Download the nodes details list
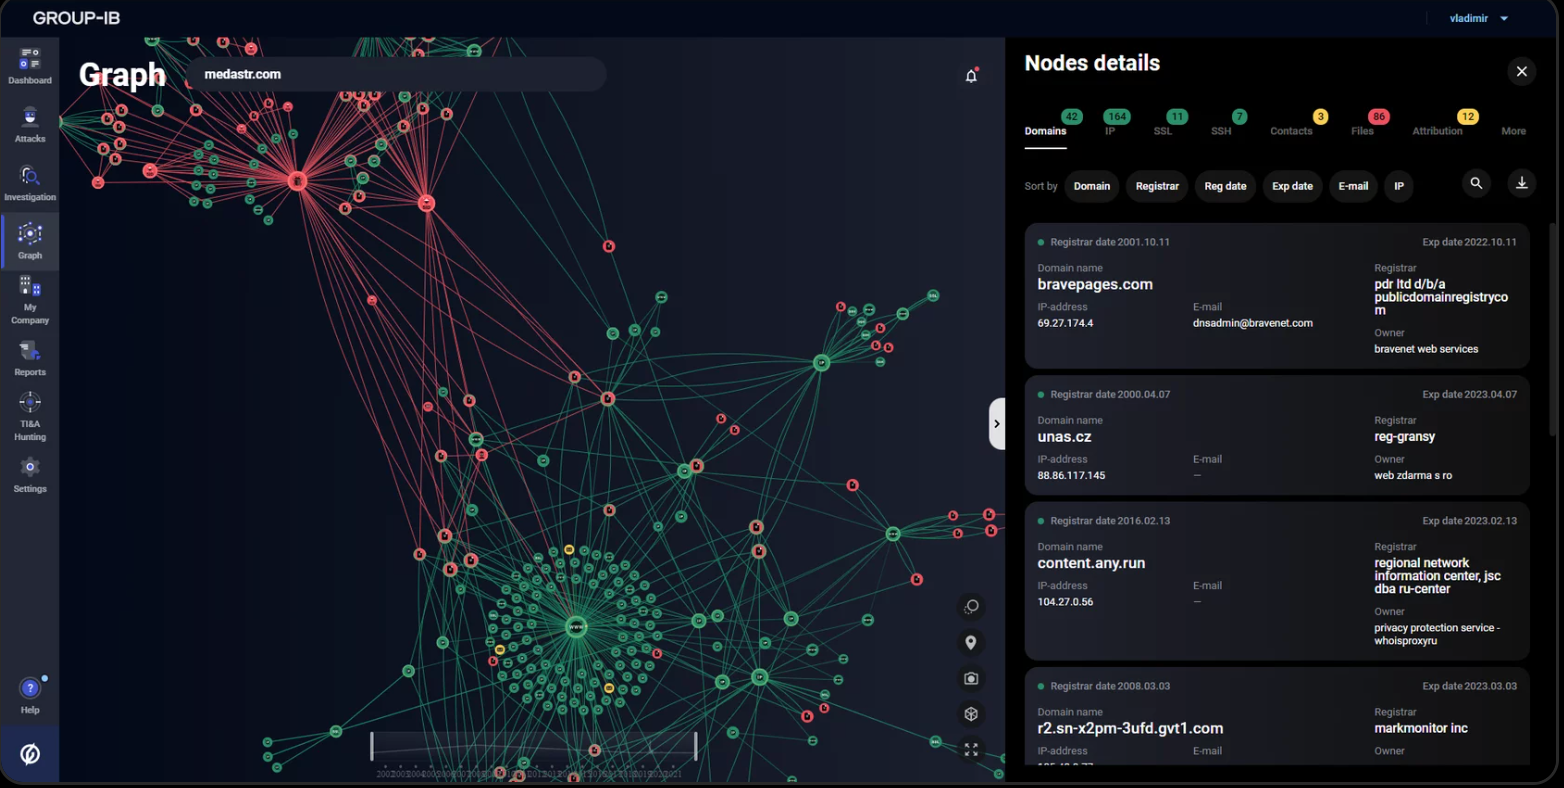The height and width of the screenshot is (788, 1564). click(x=1521, y=183)
